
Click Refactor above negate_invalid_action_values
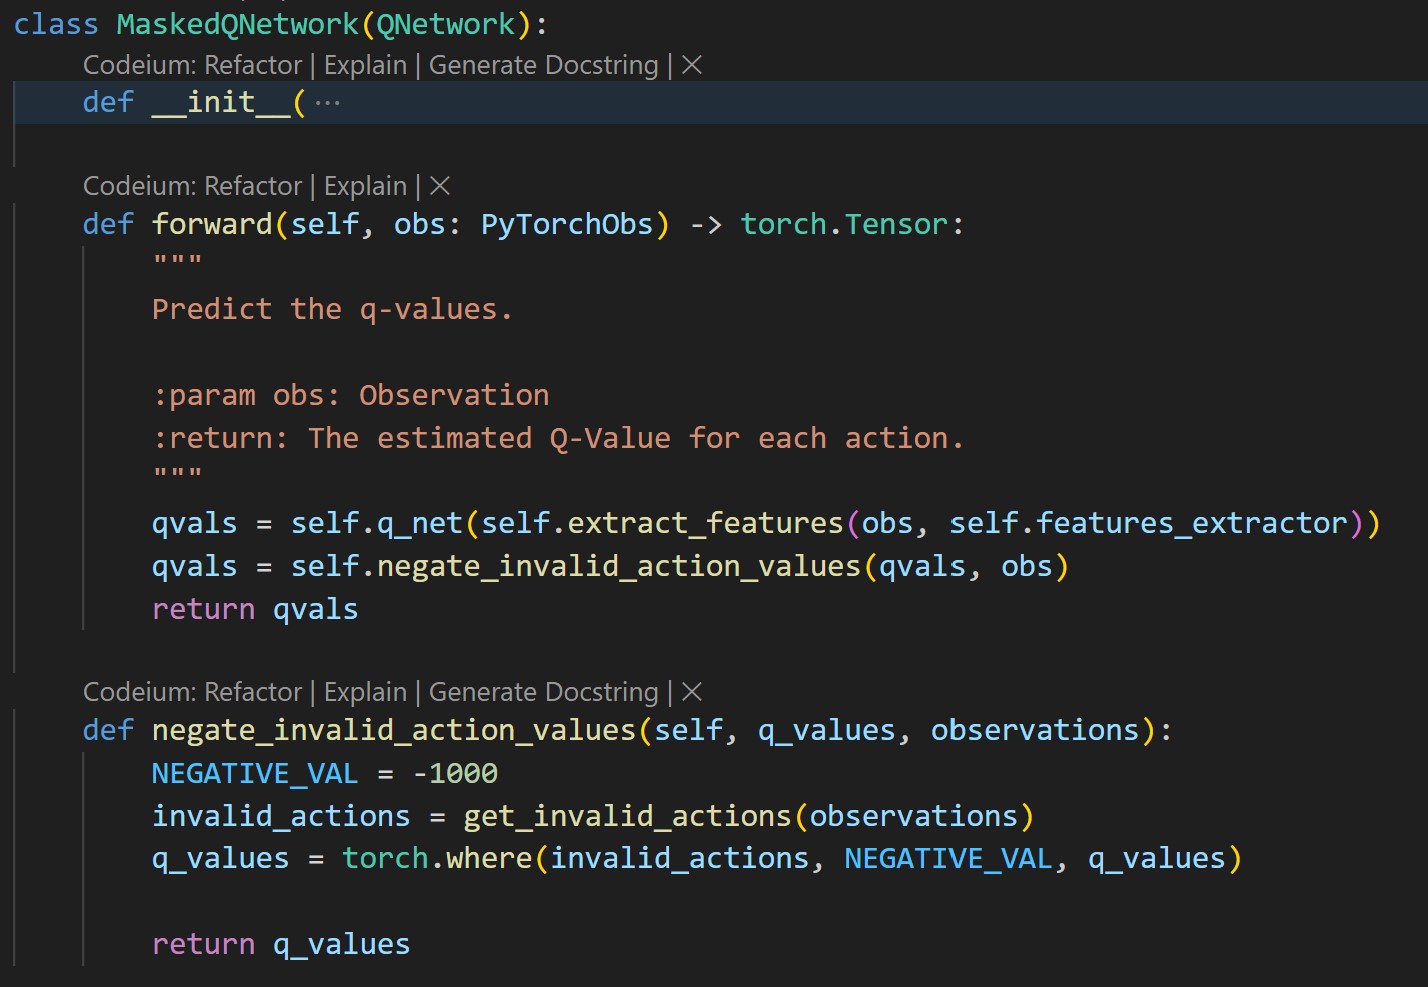pyautogui.click(x=253, y=691)
